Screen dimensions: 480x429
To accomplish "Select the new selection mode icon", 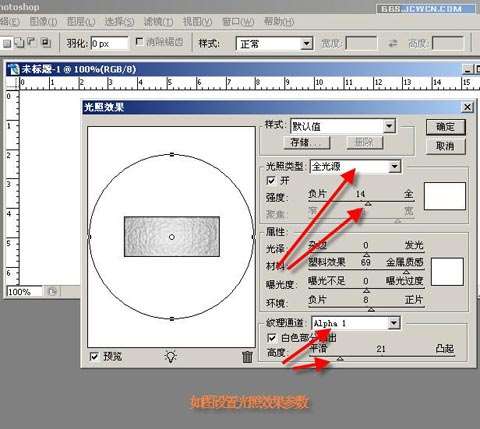I will [x=7, y=43].
